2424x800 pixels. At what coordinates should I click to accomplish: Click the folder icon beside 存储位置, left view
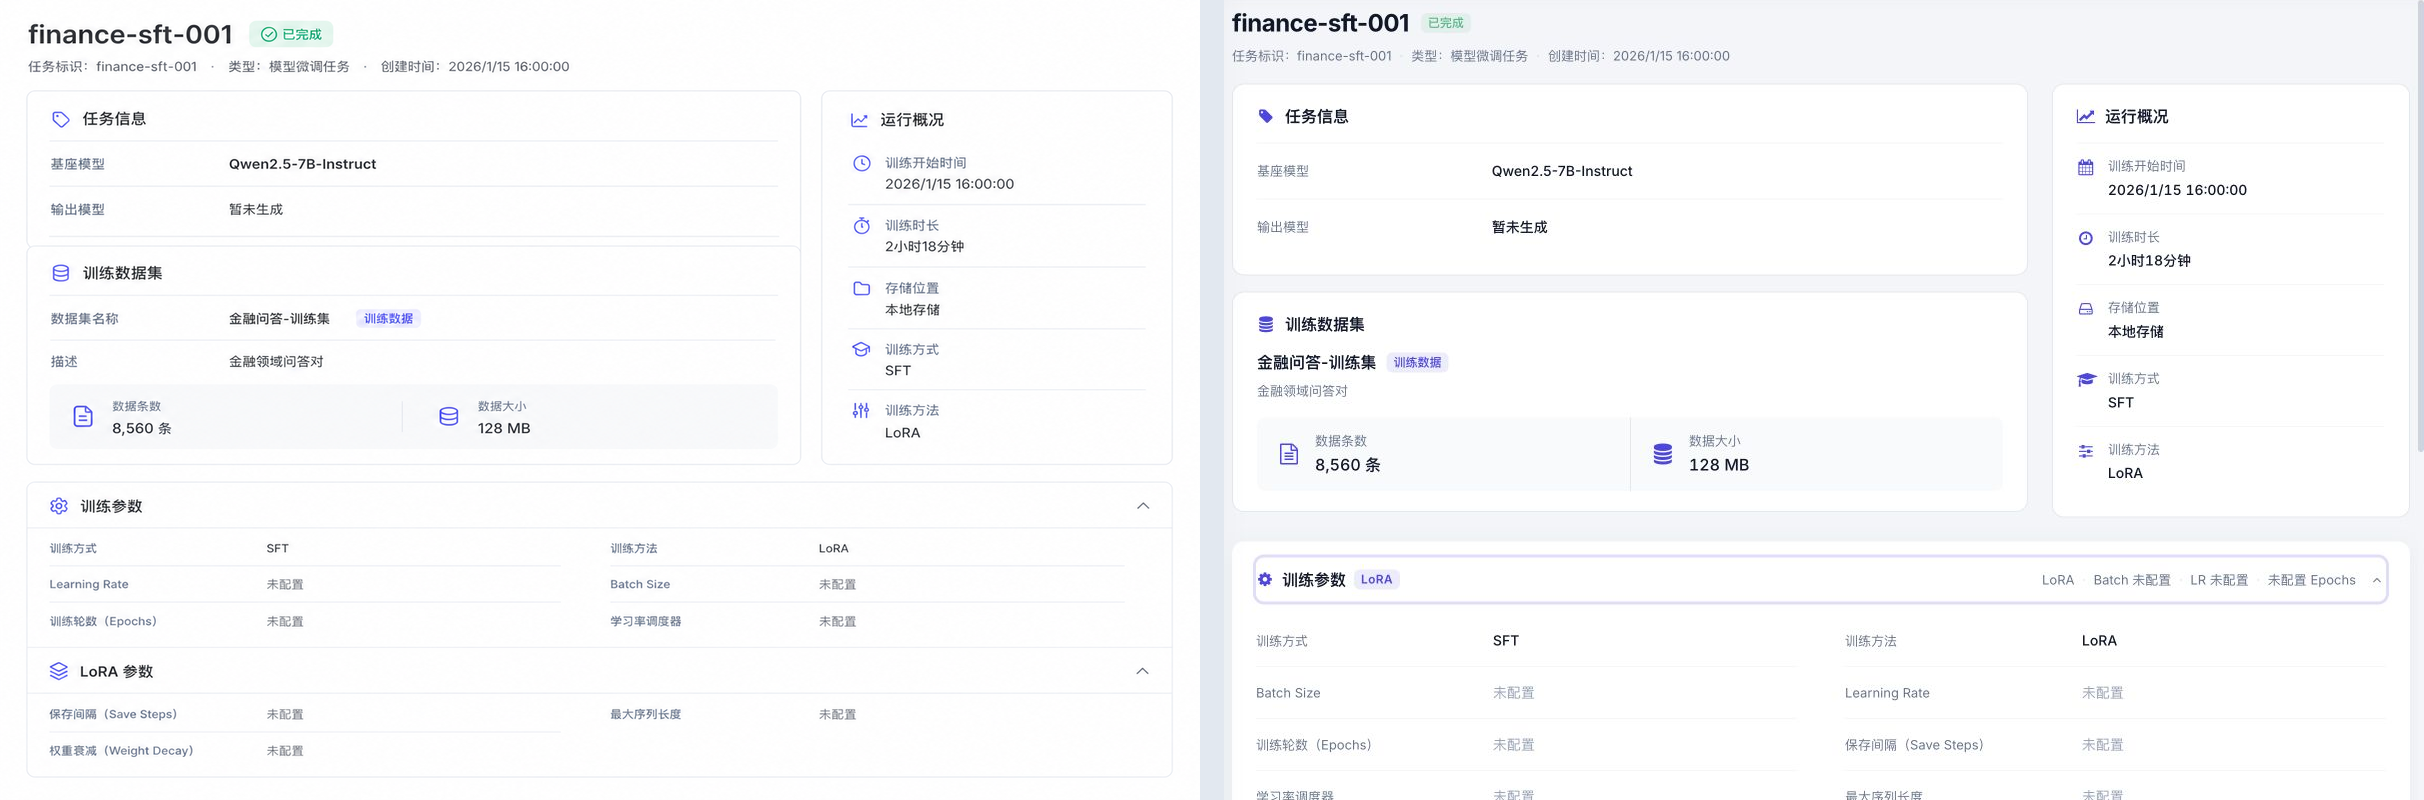click(861, 288)
